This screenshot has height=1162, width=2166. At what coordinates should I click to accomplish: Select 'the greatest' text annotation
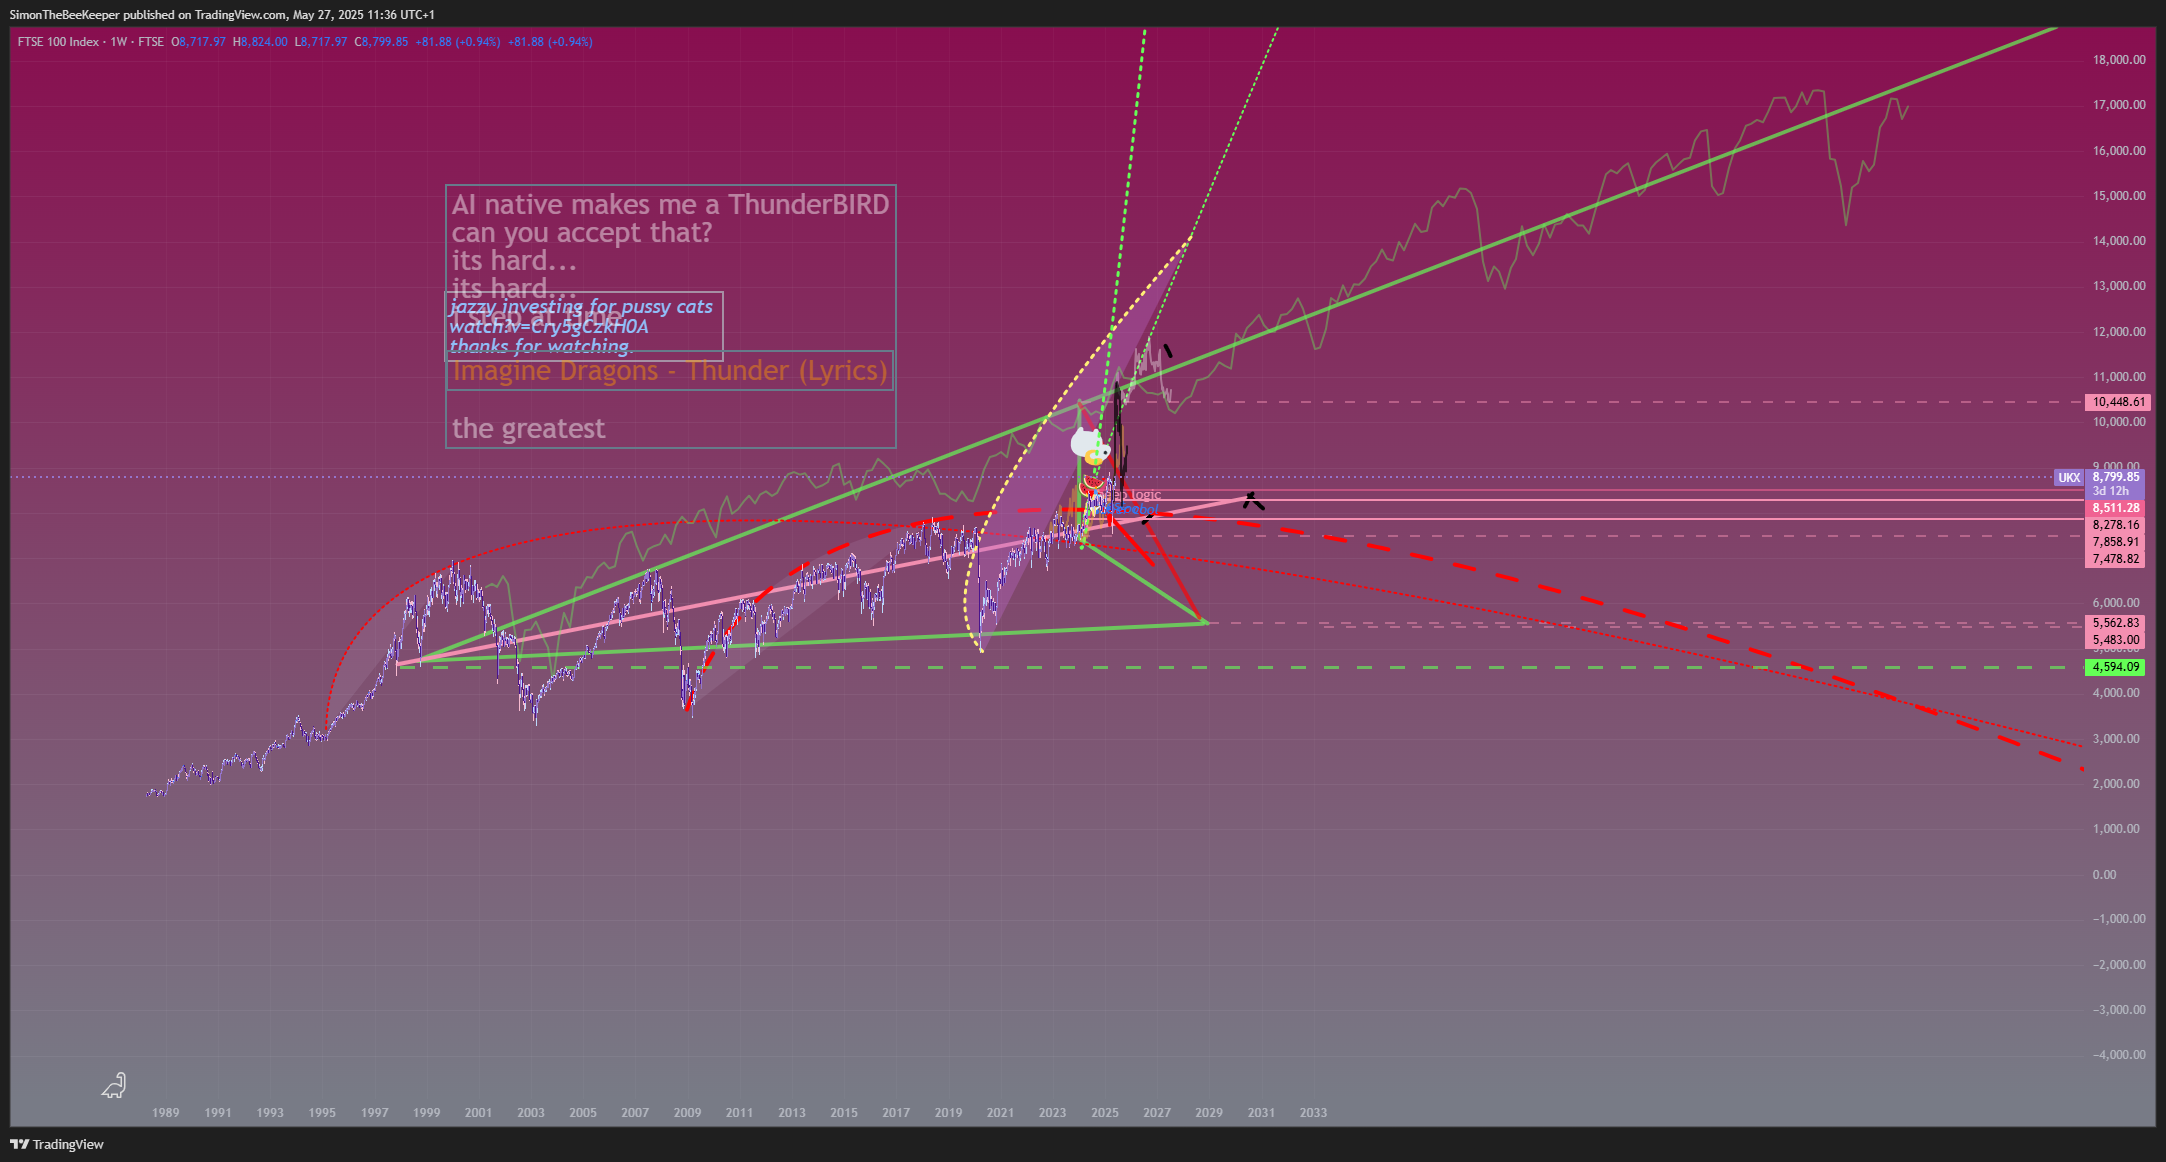tap(528, 429)
